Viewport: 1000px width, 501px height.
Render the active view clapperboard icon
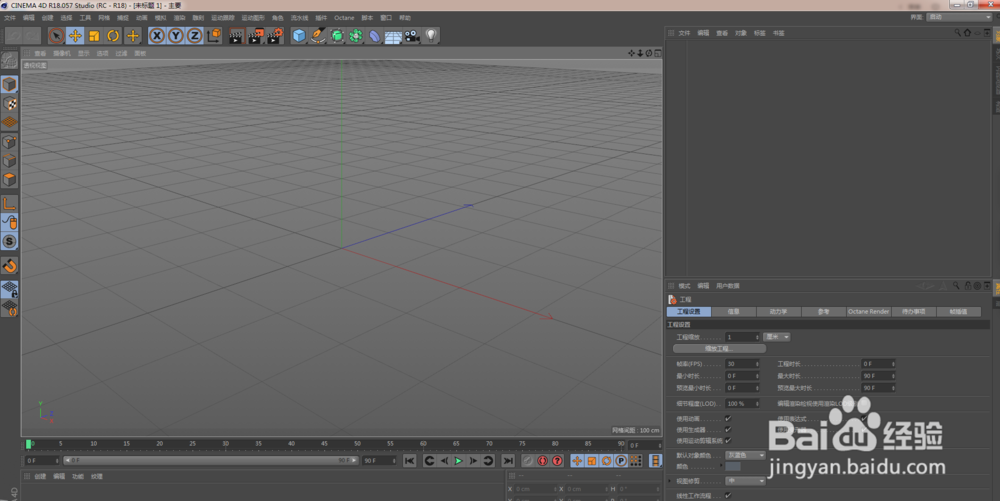[236, 36]
